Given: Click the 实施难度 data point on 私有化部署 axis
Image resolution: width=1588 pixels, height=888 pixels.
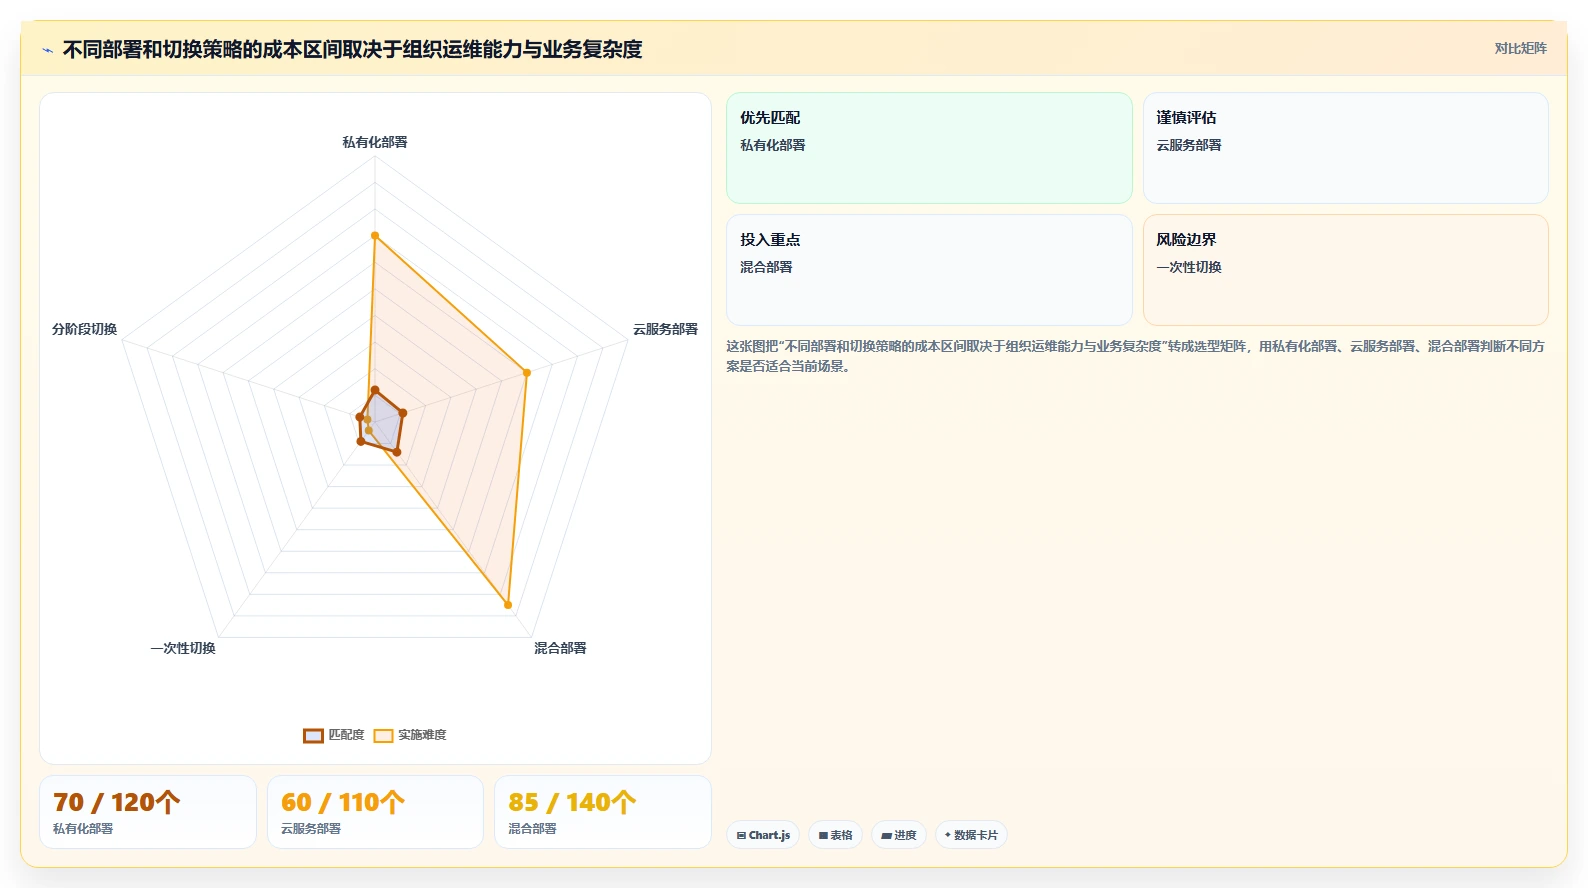Looking at the screenshot, I should [375, 236].
